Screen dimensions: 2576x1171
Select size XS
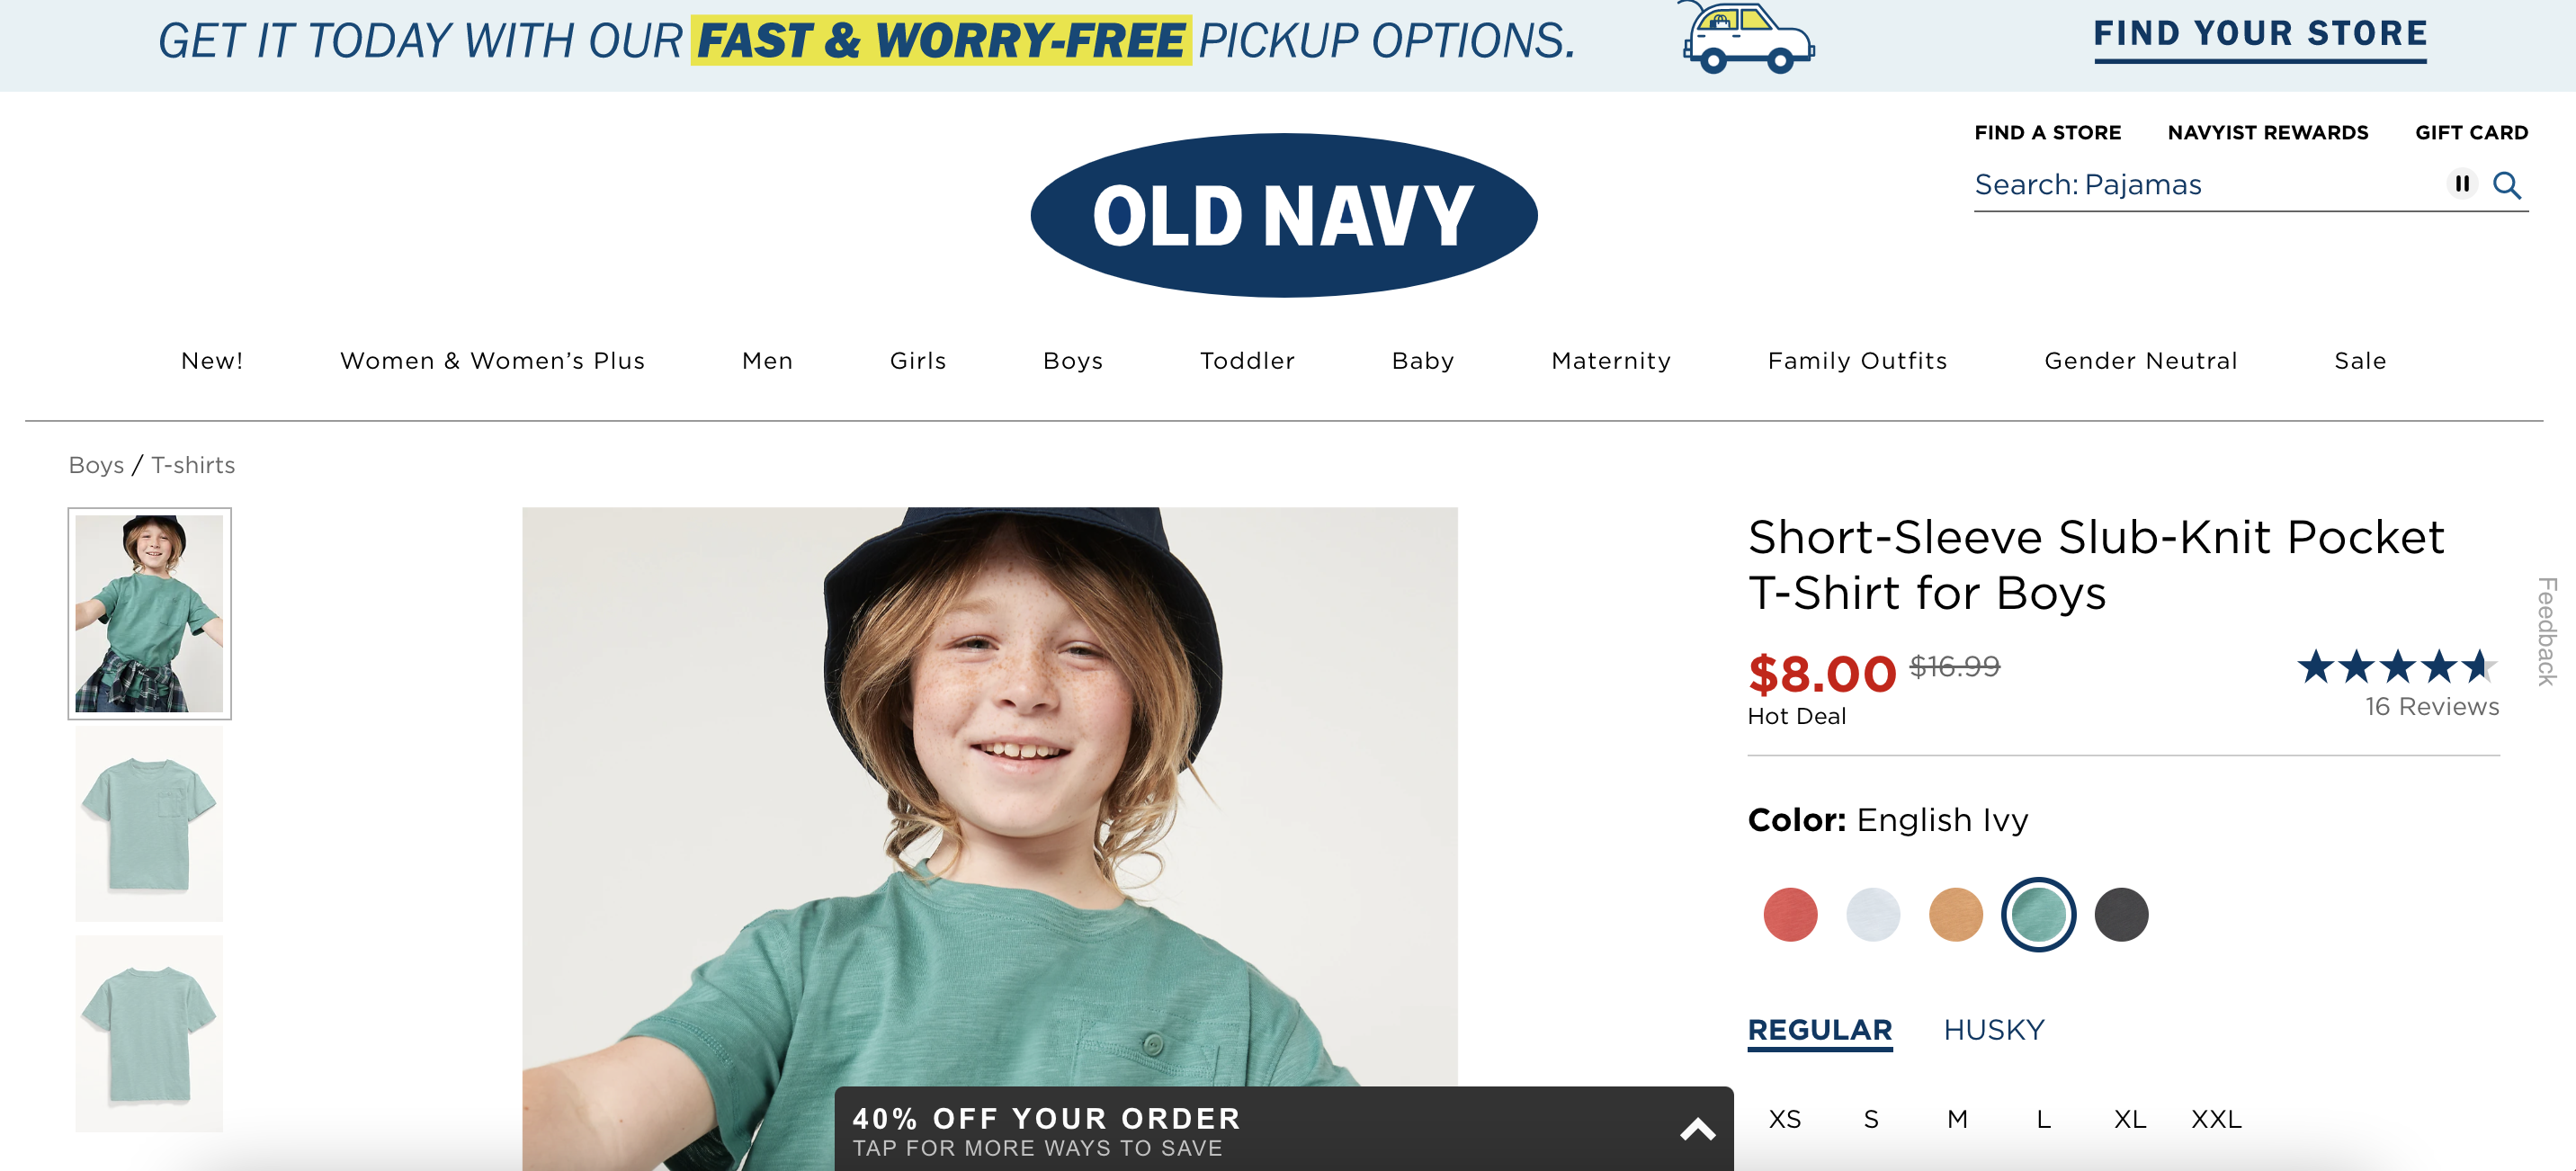[x=1785, y=1119]
